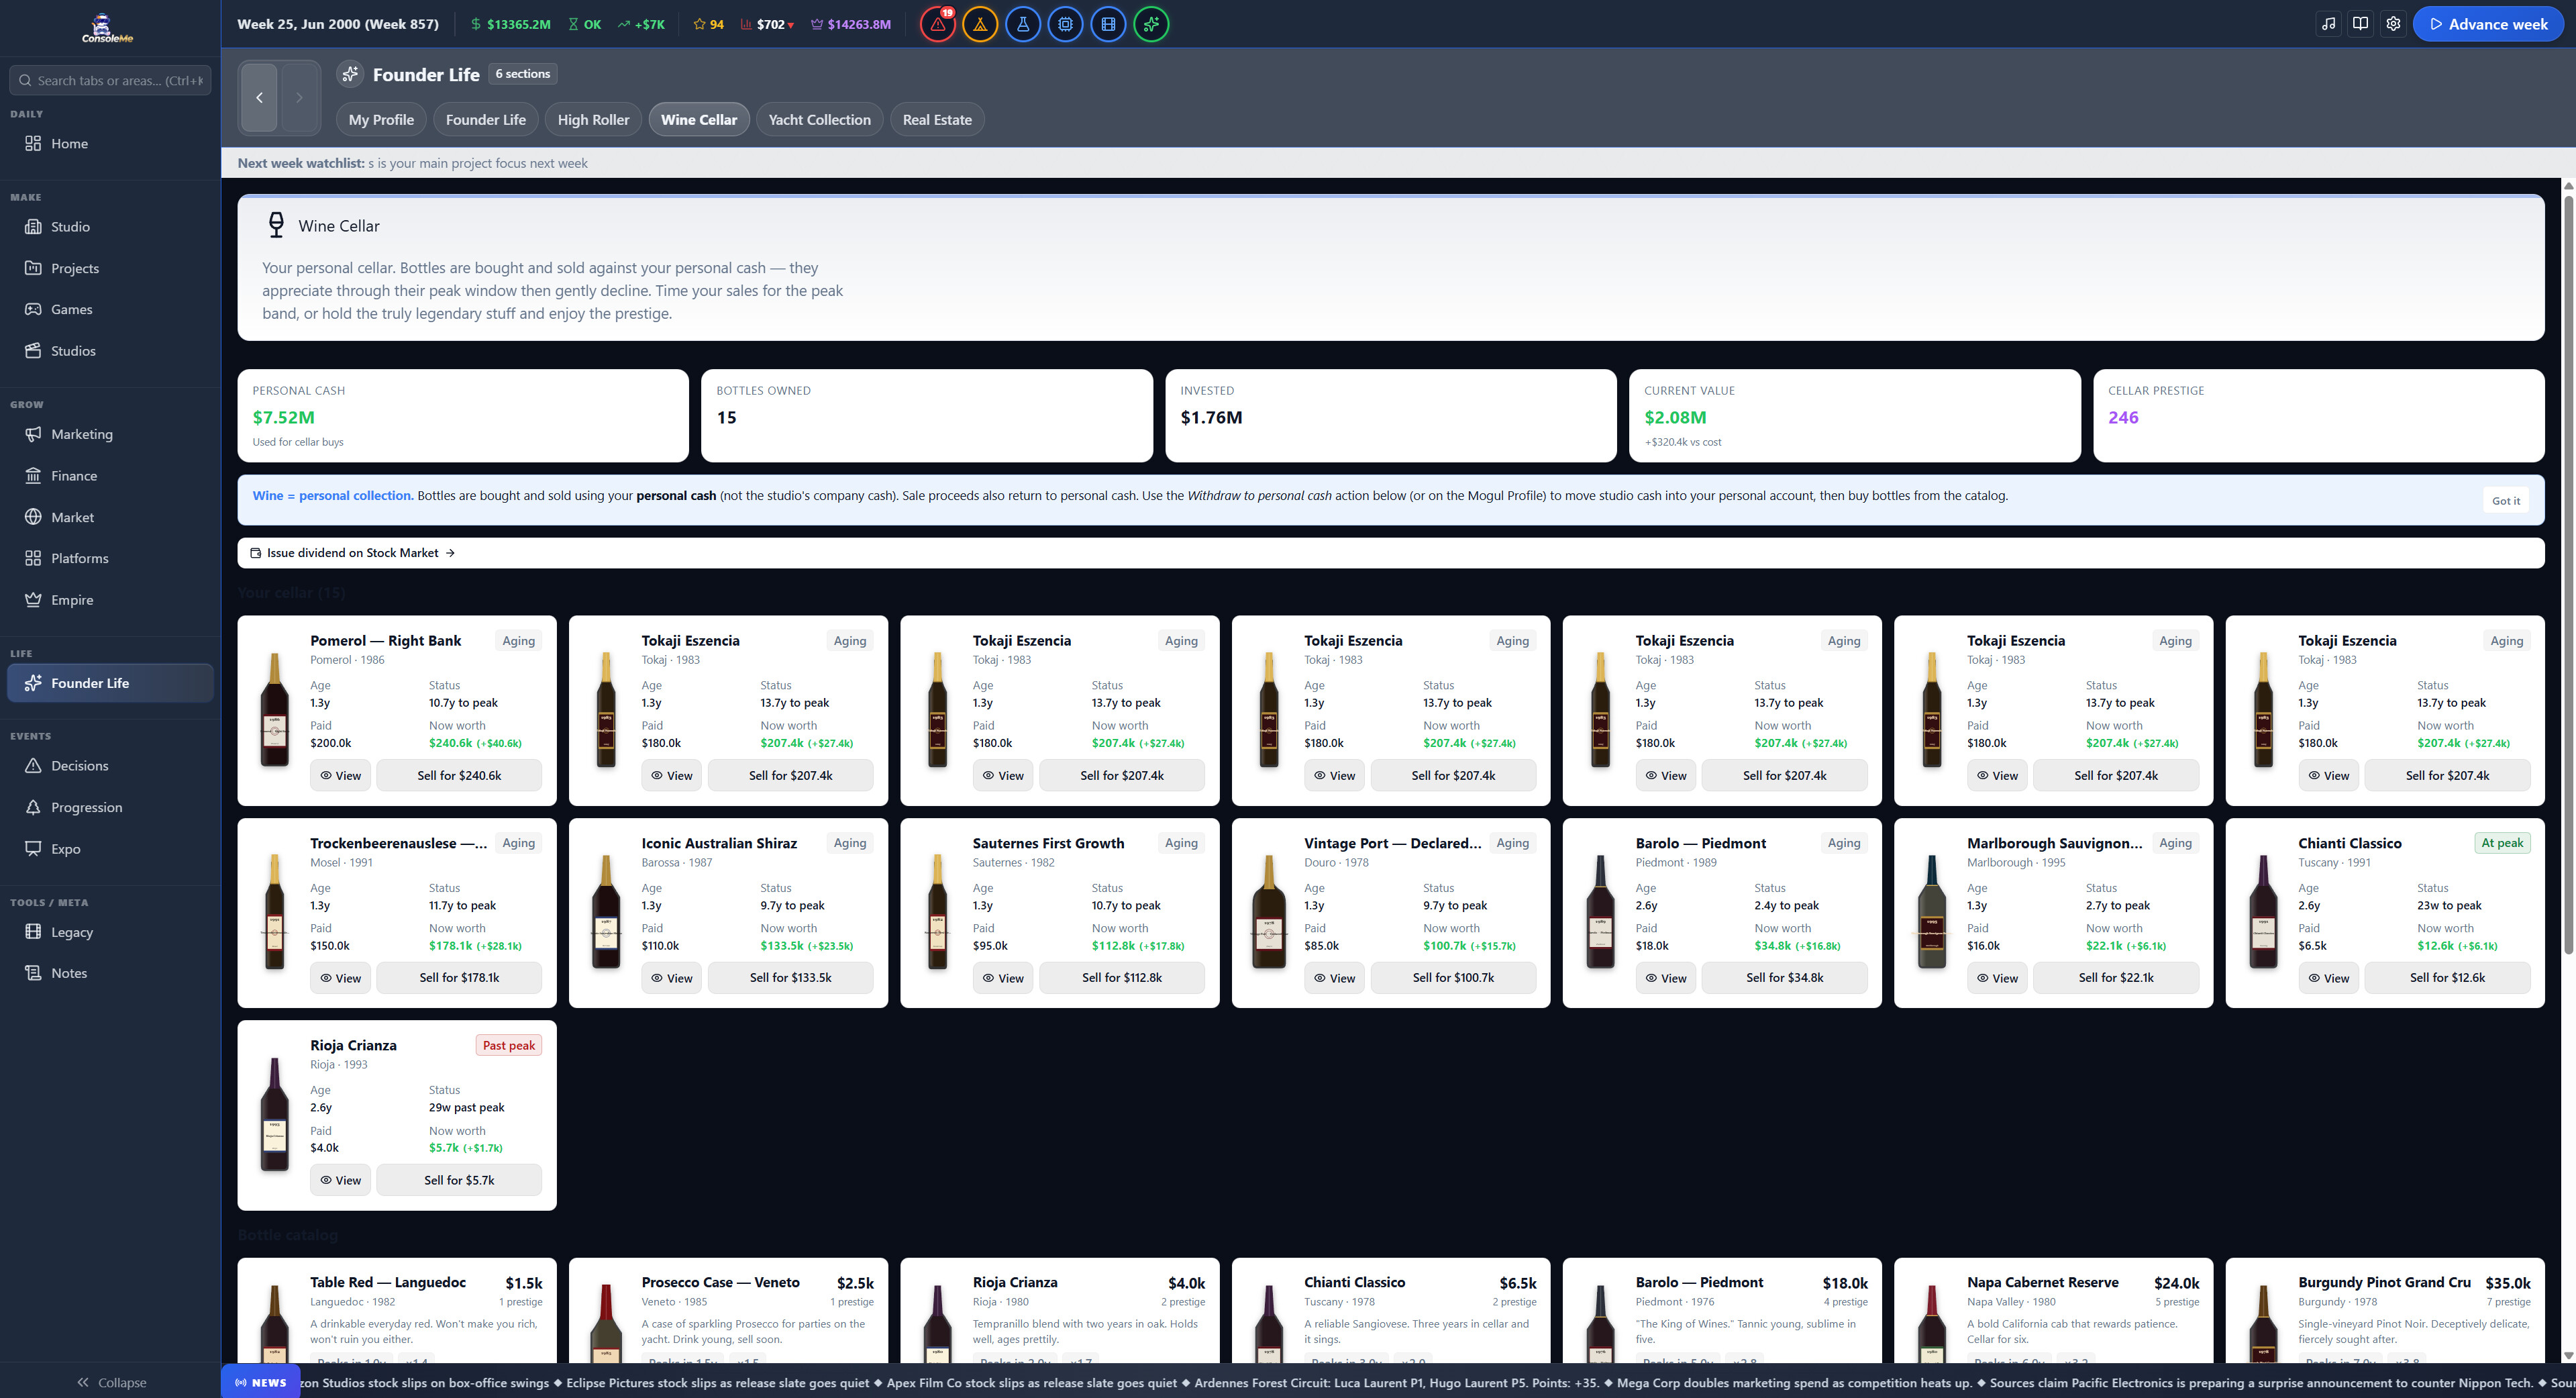Click the blue CPU chip icon
This screenshot has width=2576, height=1398.
(1066, 24)
